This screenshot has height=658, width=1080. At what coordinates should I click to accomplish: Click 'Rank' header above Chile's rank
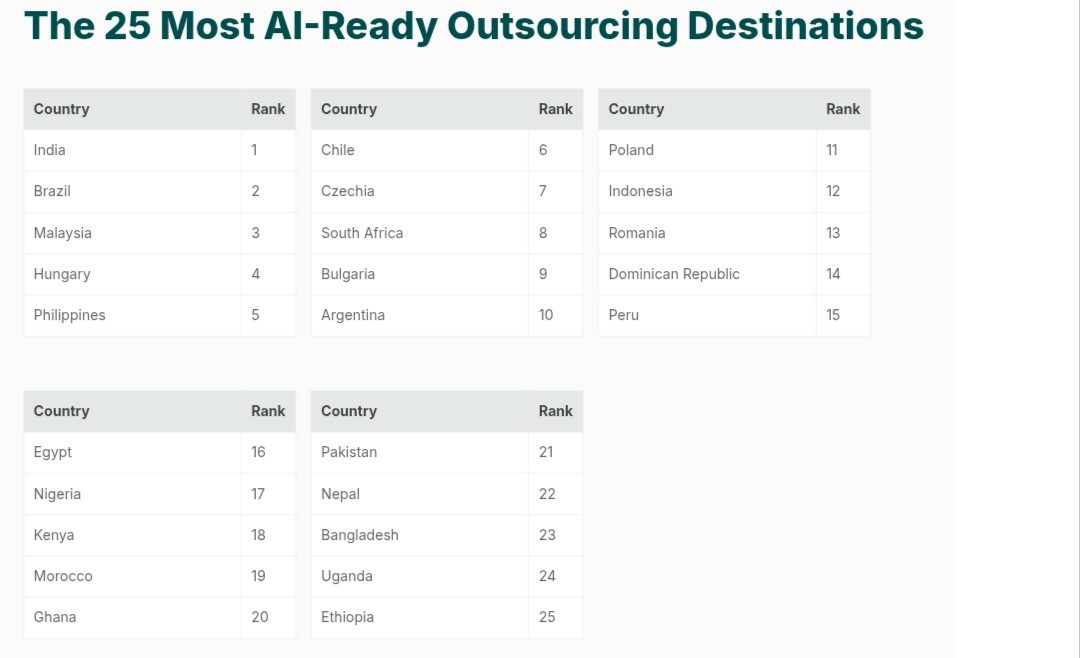[x=556, y=110]
